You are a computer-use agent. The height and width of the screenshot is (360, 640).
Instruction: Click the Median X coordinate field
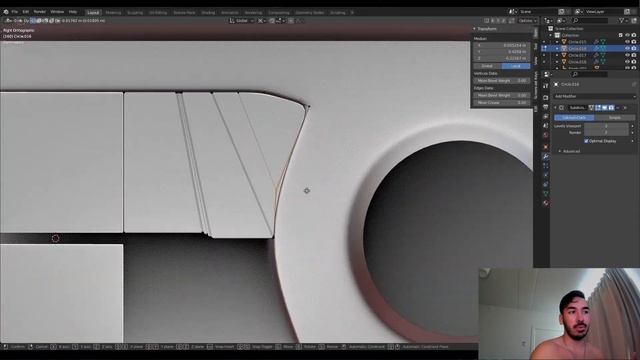pos(502,45)
